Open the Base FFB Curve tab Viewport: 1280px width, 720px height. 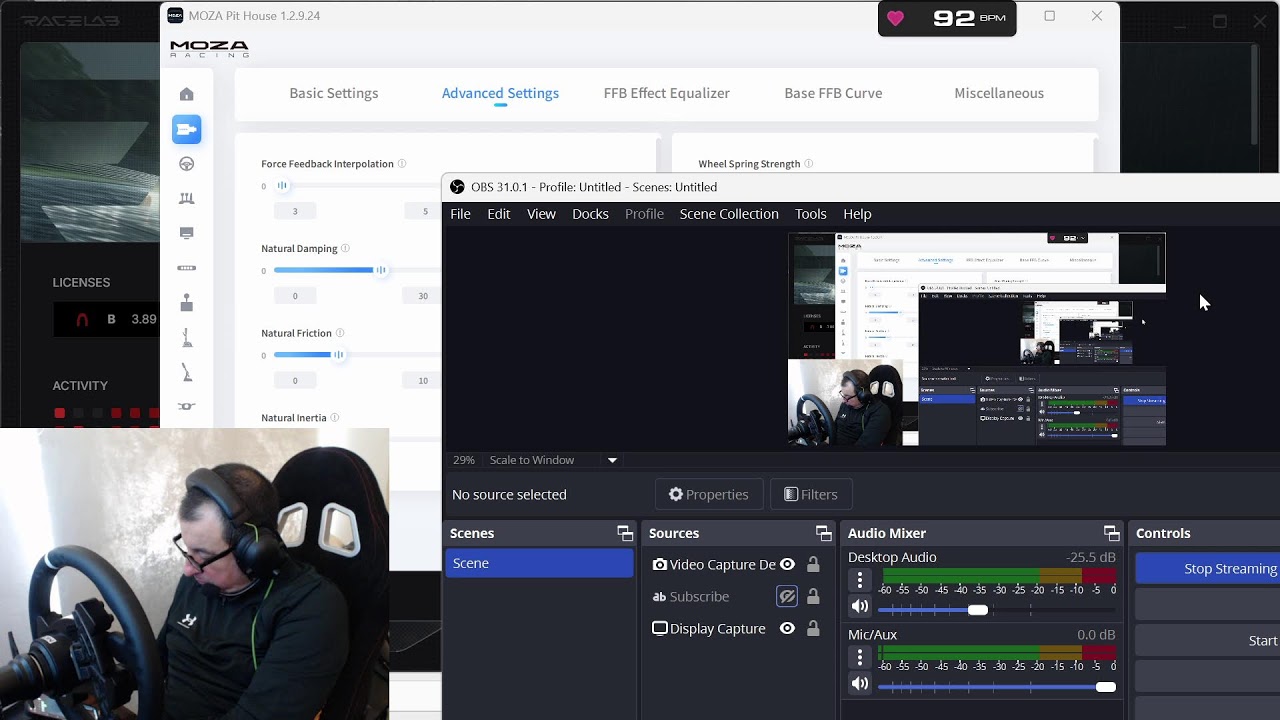click(x=833, y=93)
